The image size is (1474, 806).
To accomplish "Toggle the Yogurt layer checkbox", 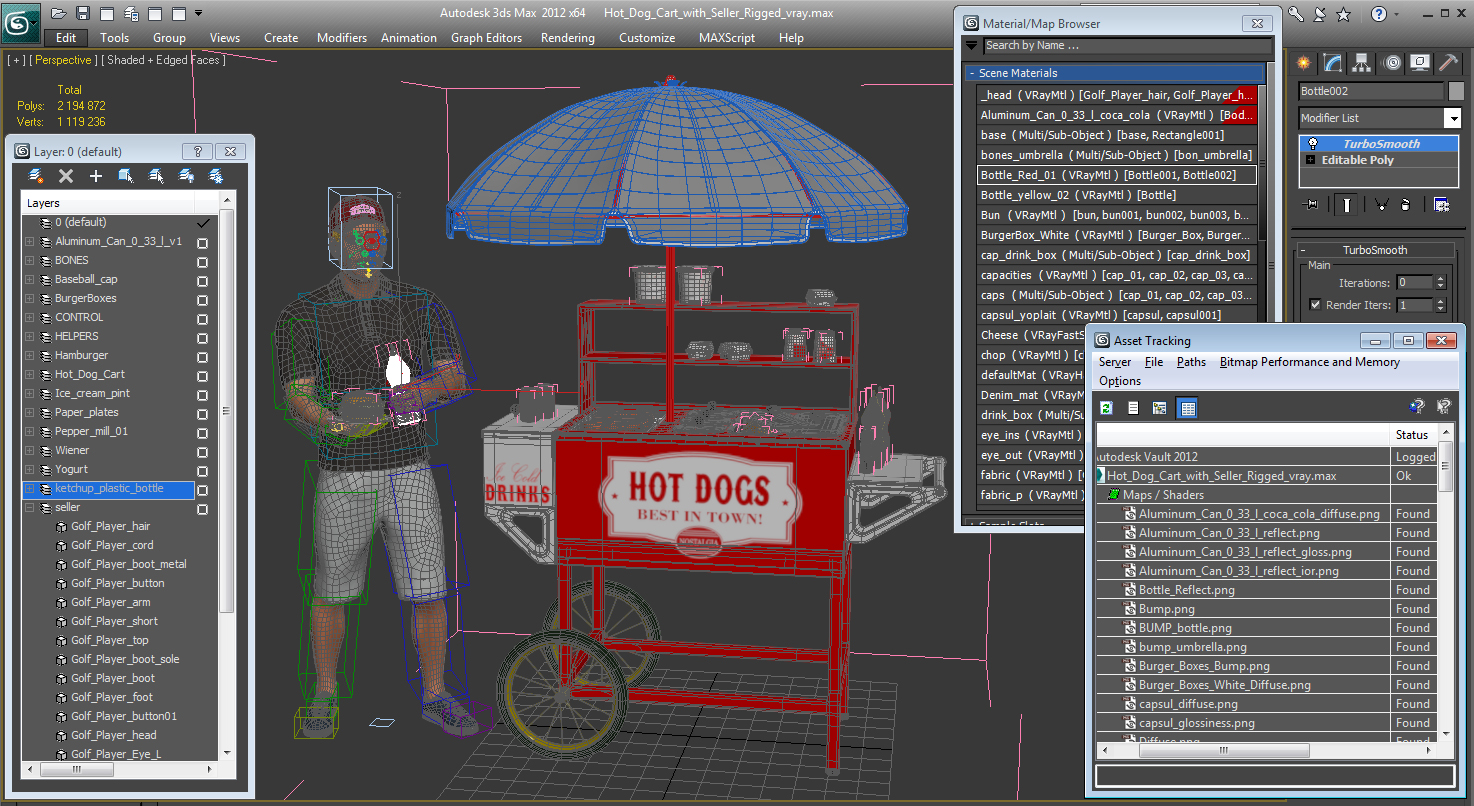I will [x=202, y=470].
